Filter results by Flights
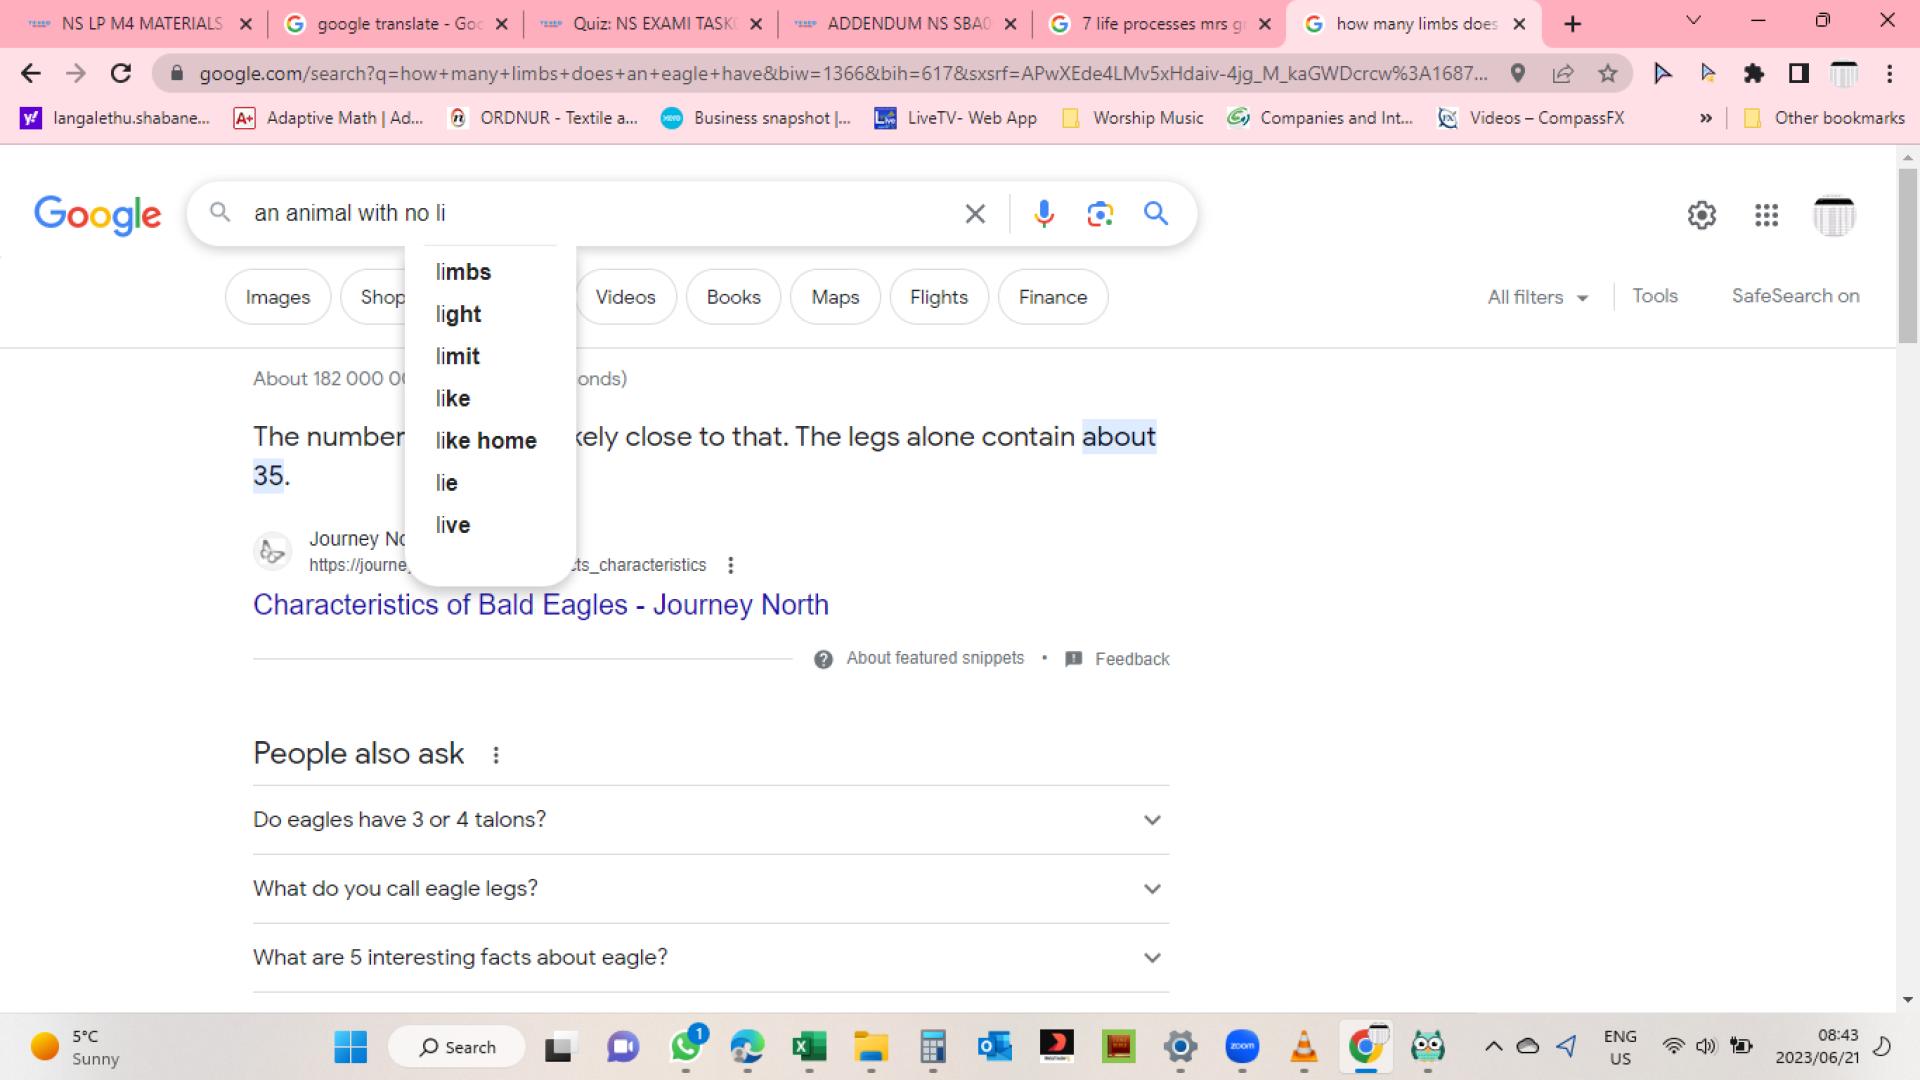Viewport: 1920px width, 1080px height. [x=939, y=297]
